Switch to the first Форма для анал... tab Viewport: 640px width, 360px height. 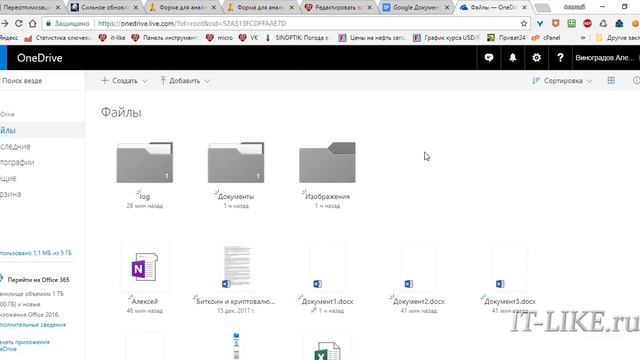point(182,7)
